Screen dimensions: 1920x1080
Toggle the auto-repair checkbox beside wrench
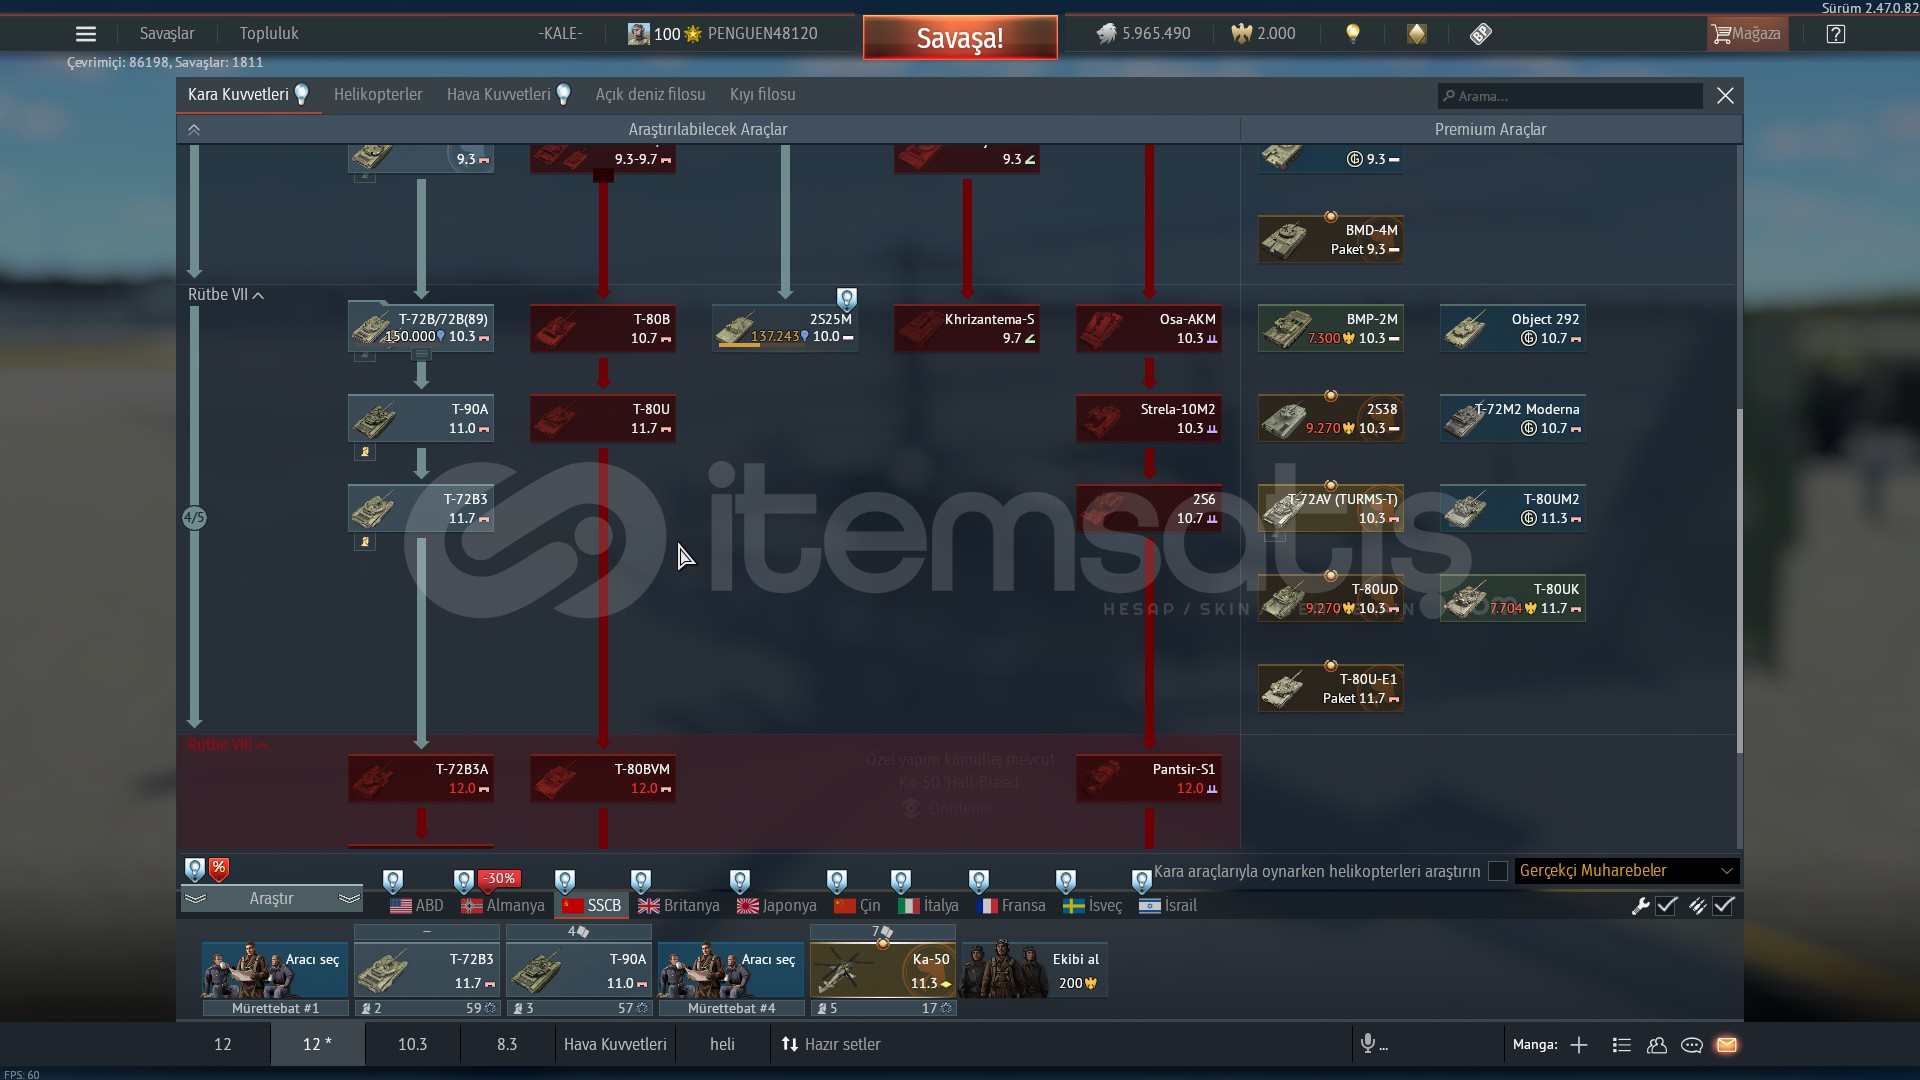1666,906
